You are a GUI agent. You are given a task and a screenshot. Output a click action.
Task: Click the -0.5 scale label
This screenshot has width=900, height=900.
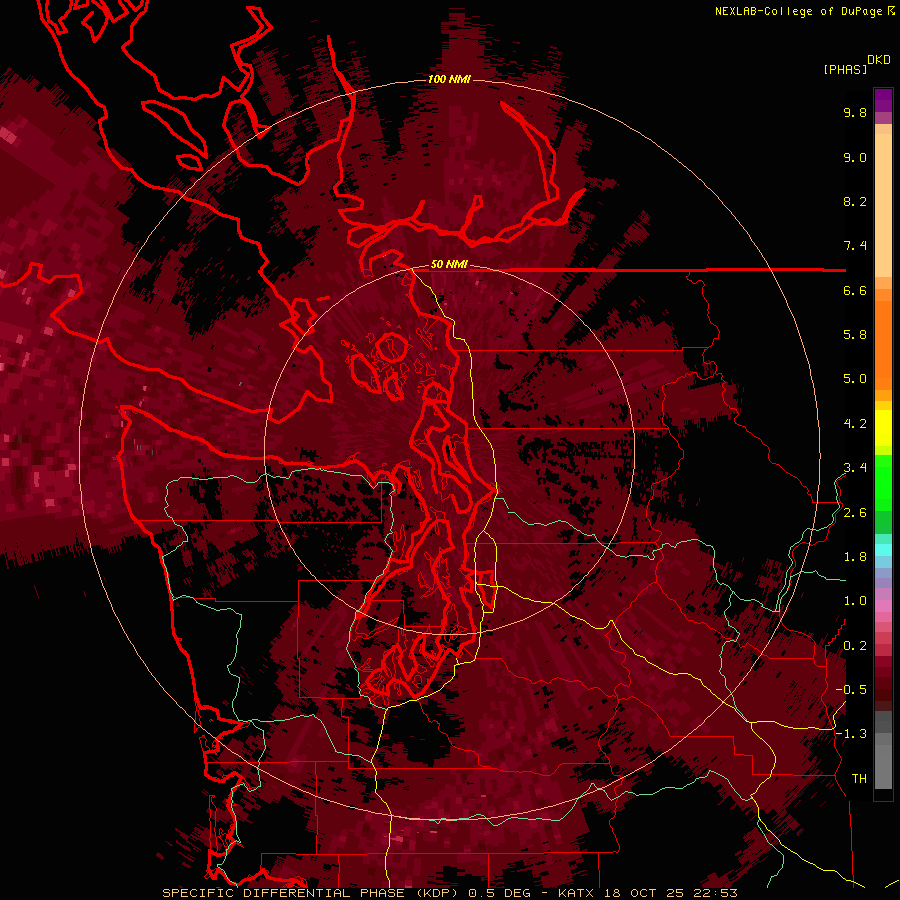point(851,690)
